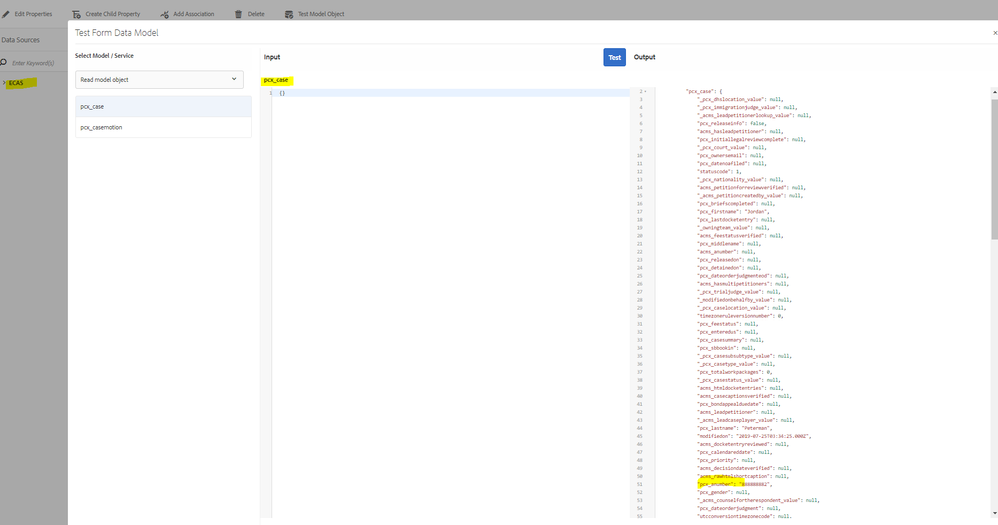Click the Test Model Object icon
The image size is (998, 525).
(x=289, y=14)
